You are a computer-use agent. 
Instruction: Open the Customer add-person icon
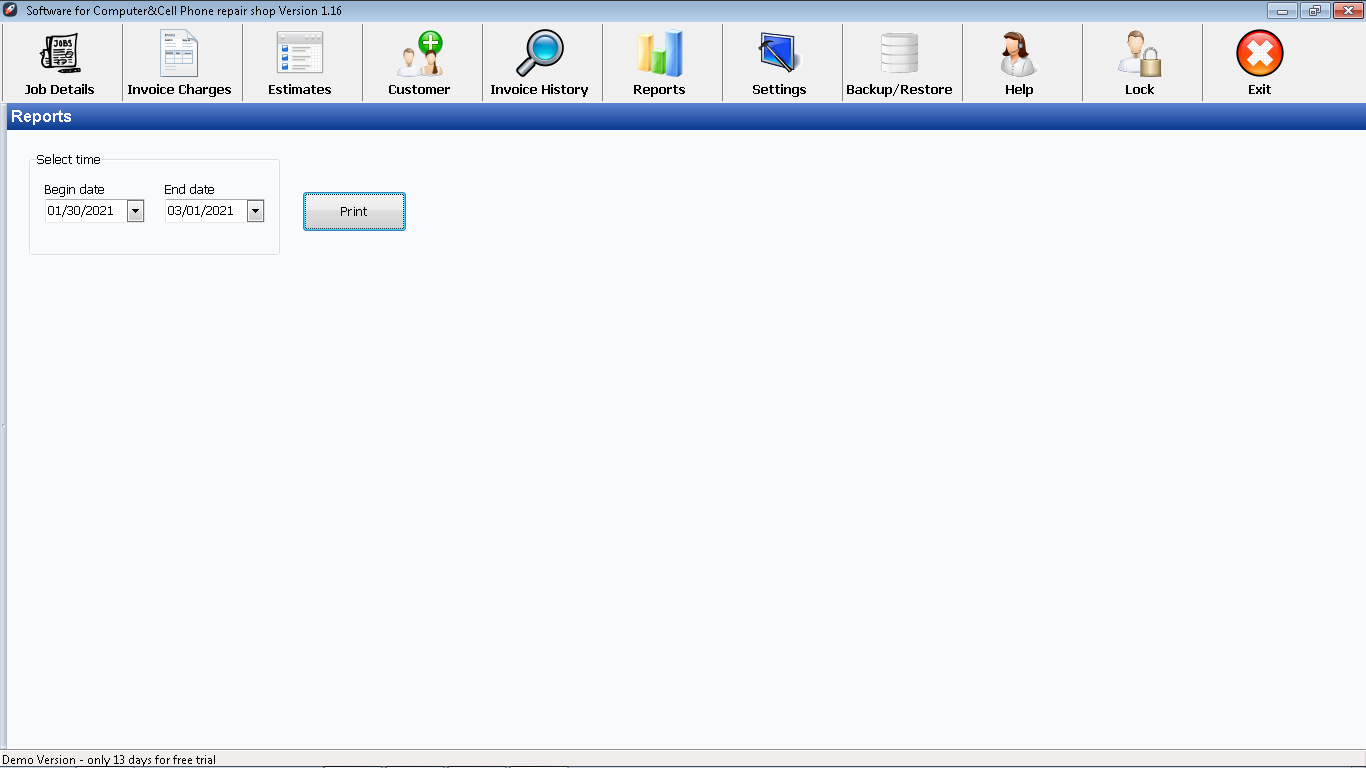[419, 54]
